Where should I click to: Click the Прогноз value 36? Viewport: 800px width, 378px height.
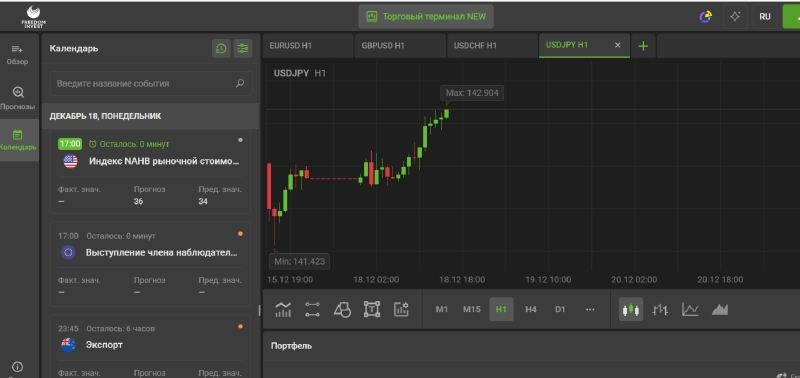tap(138, 201)
